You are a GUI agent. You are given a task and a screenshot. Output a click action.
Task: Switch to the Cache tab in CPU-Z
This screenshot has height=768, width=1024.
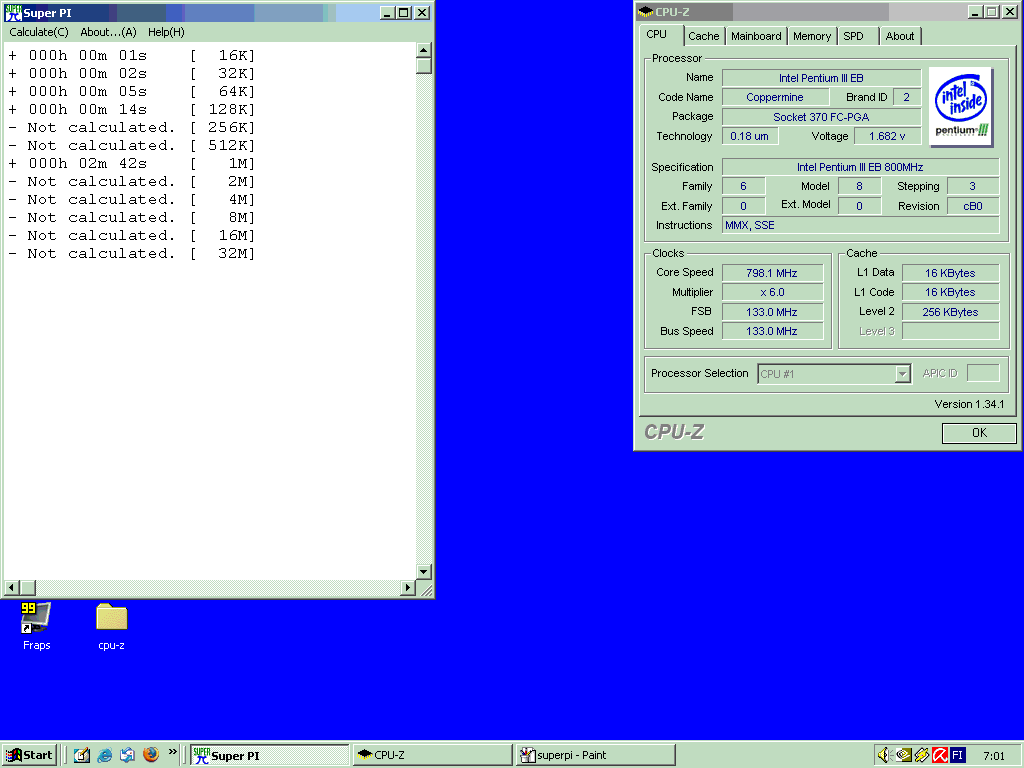click(x=703, y=37)
